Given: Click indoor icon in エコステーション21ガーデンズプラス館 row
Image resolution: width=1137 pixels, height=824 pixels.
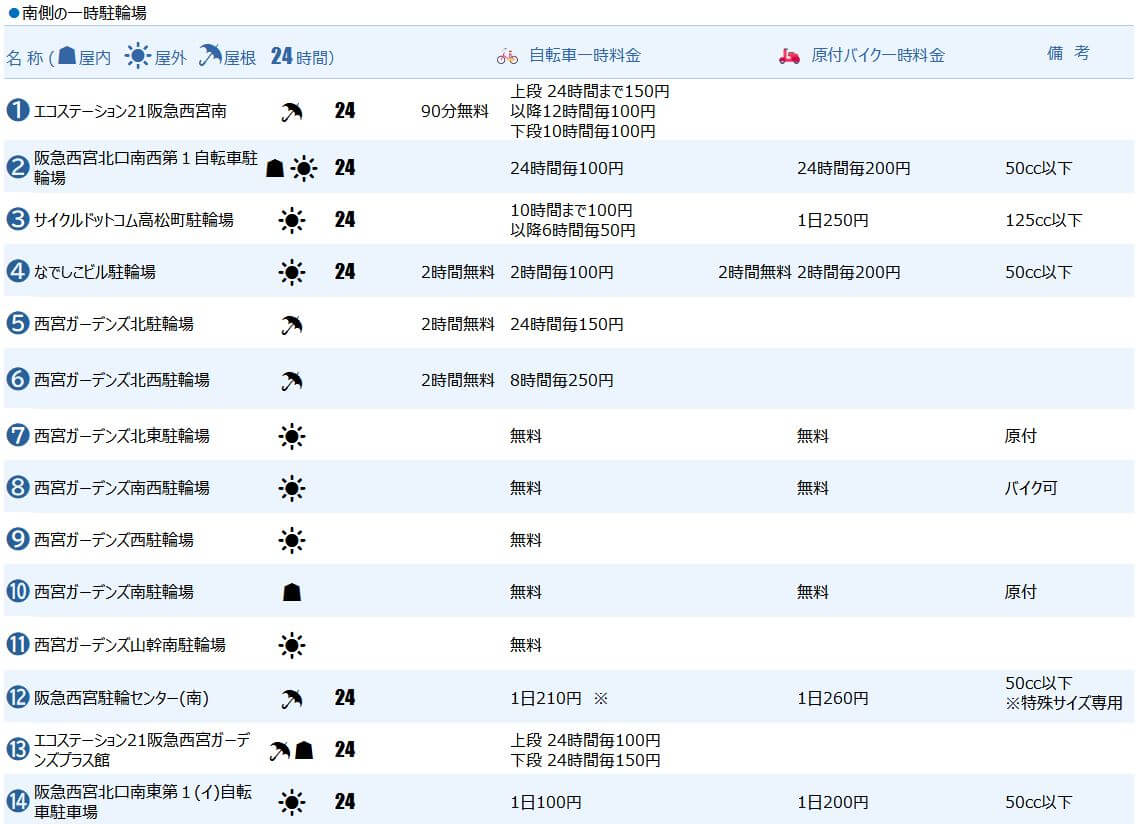Looking at the screenshot, I should 305,750.
